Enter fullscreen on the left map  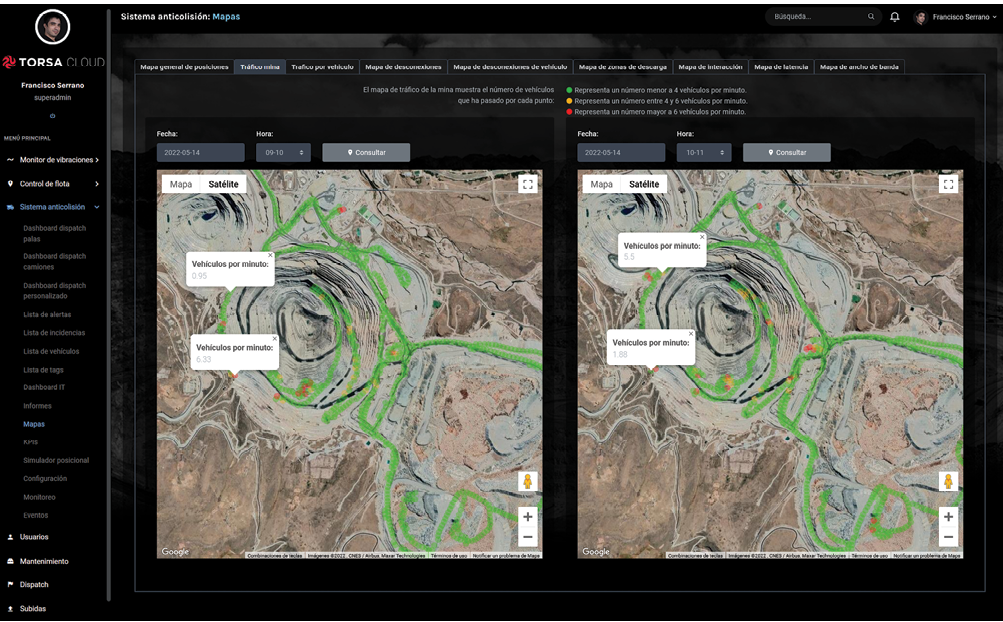click(528, 184)
